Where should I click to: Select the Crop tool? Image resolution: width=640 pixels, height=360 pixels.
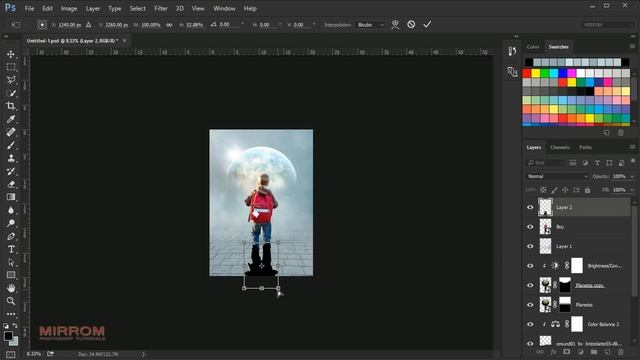click(11, 106)
